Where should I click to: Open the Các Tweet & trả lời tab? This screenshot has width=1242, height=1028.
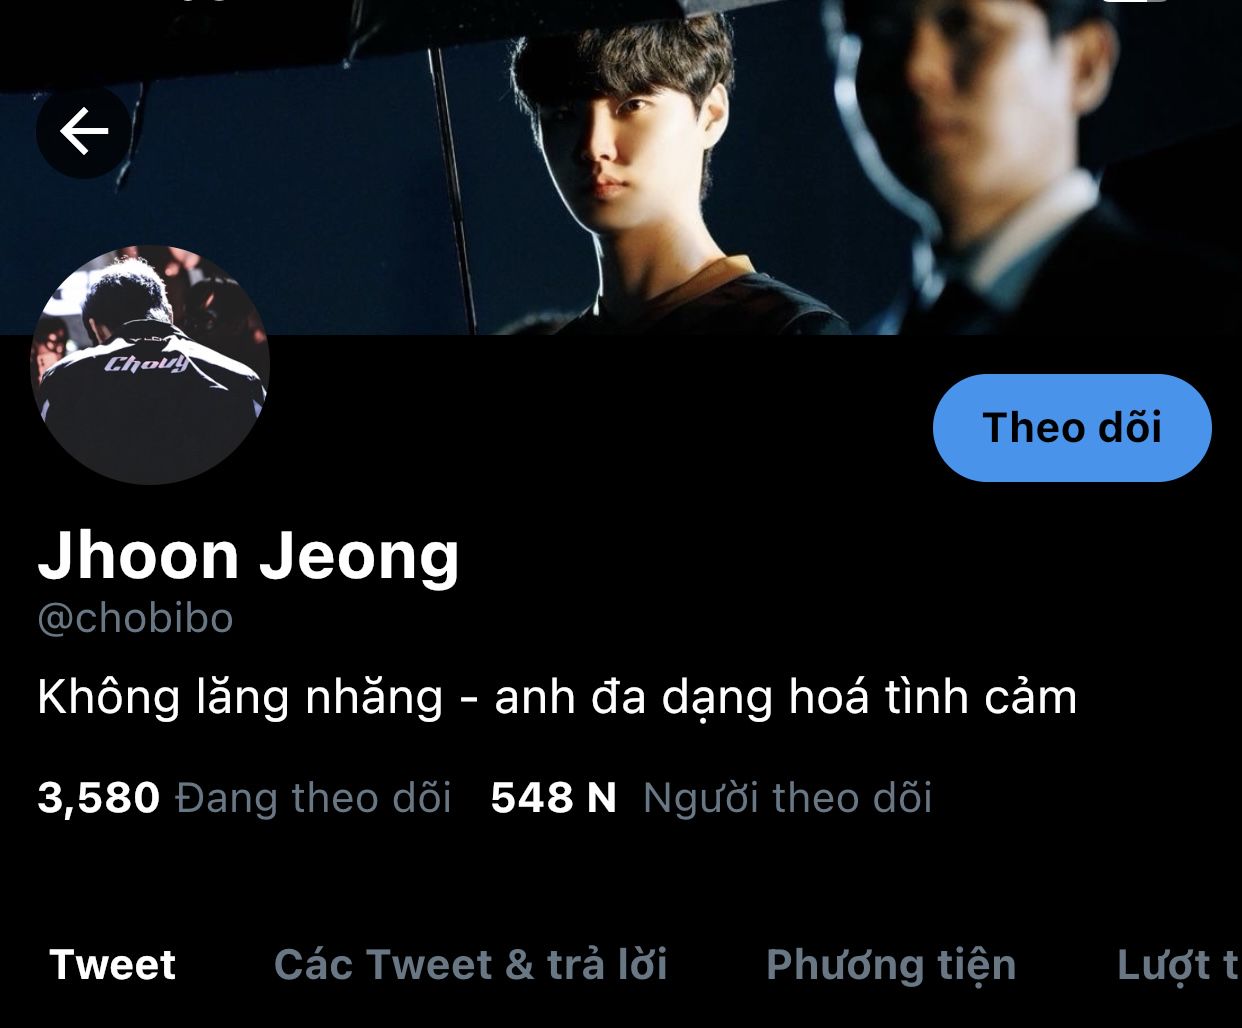click(470, 965)
